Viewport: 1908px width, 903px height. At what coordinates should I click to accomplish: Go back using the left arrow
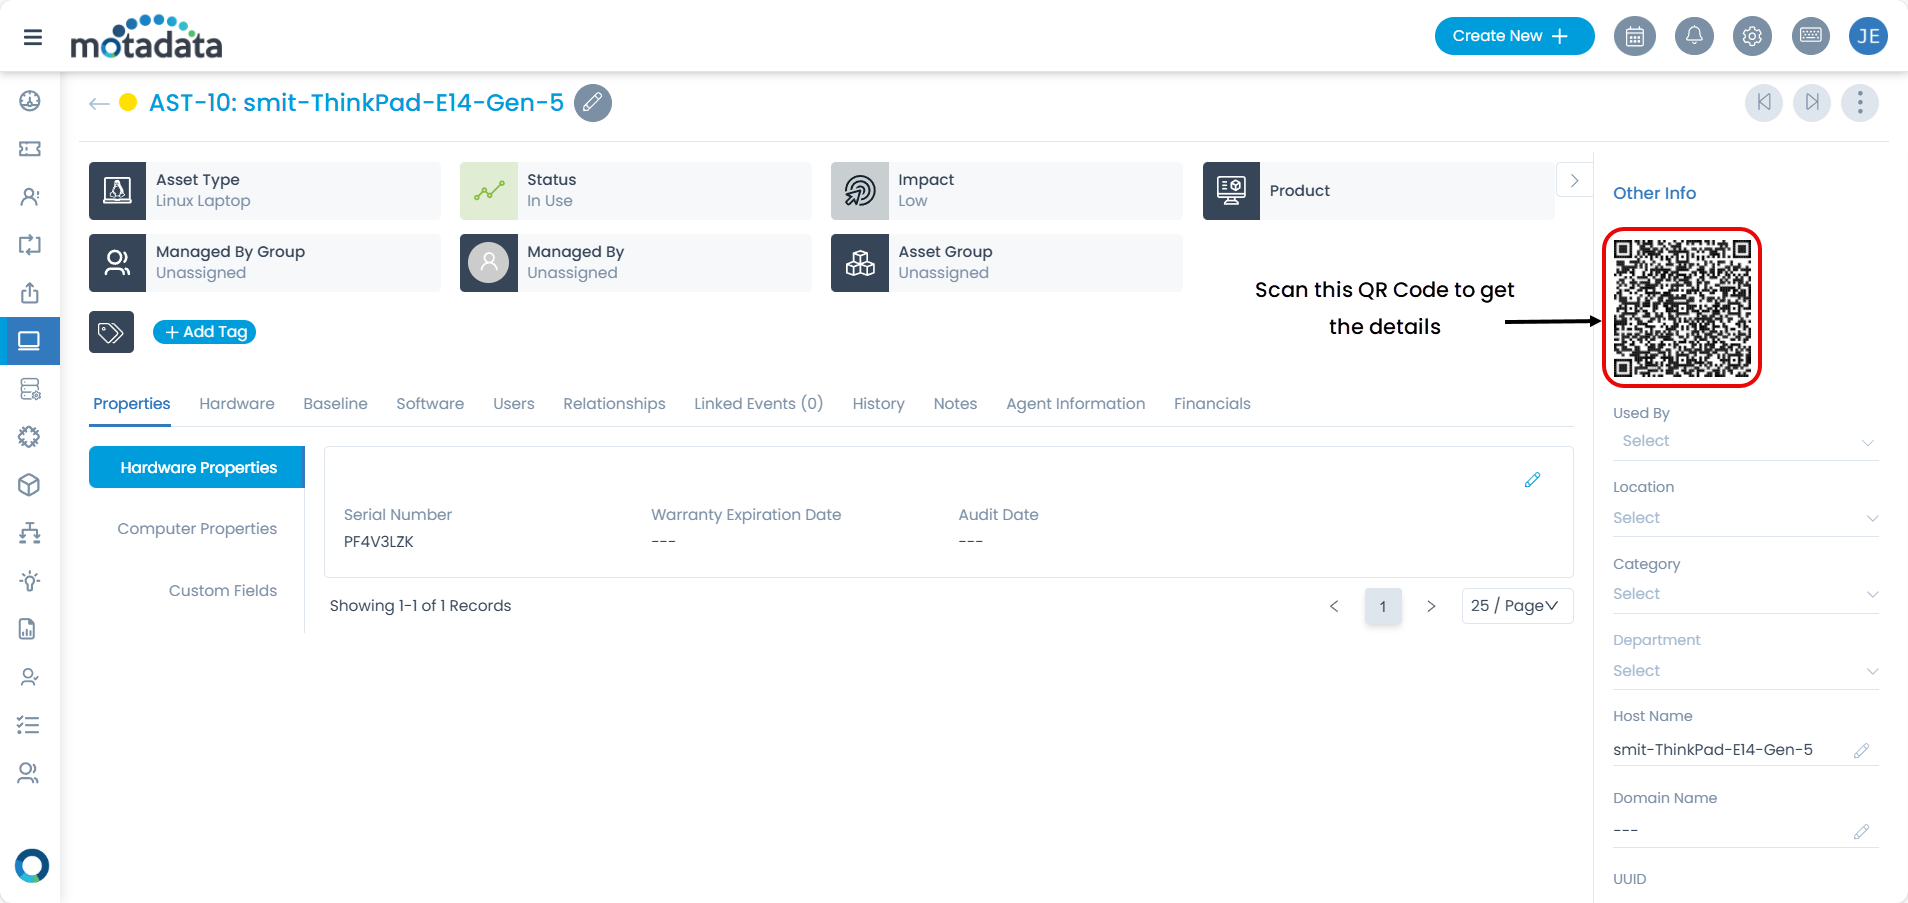[x=99, y=103]
